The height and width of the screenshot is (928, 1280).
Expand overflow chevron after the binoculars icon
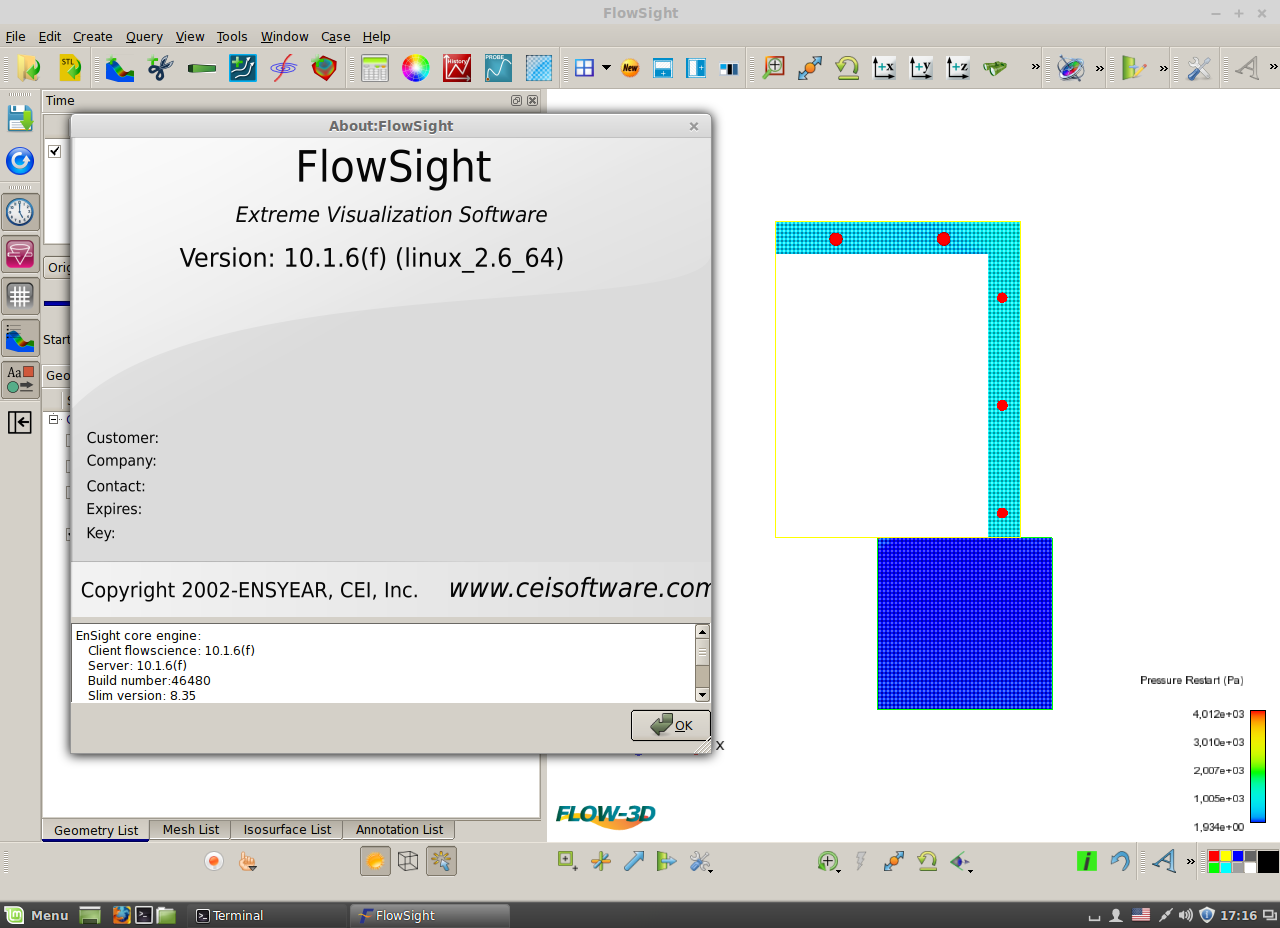point(1035,68)
